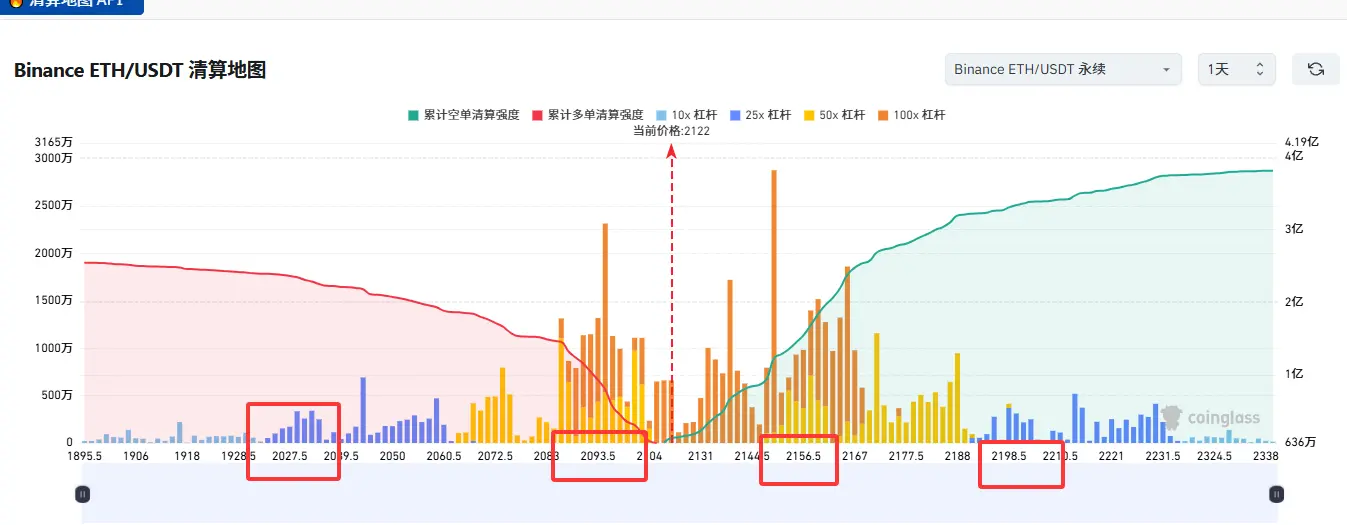
Task: Click the 2156.5 price axis label
Action: coord(803,456)
